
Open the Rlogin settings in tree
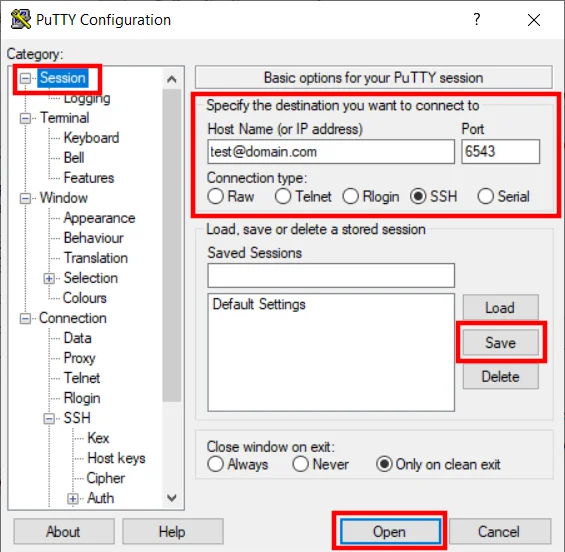coord(82,398)
